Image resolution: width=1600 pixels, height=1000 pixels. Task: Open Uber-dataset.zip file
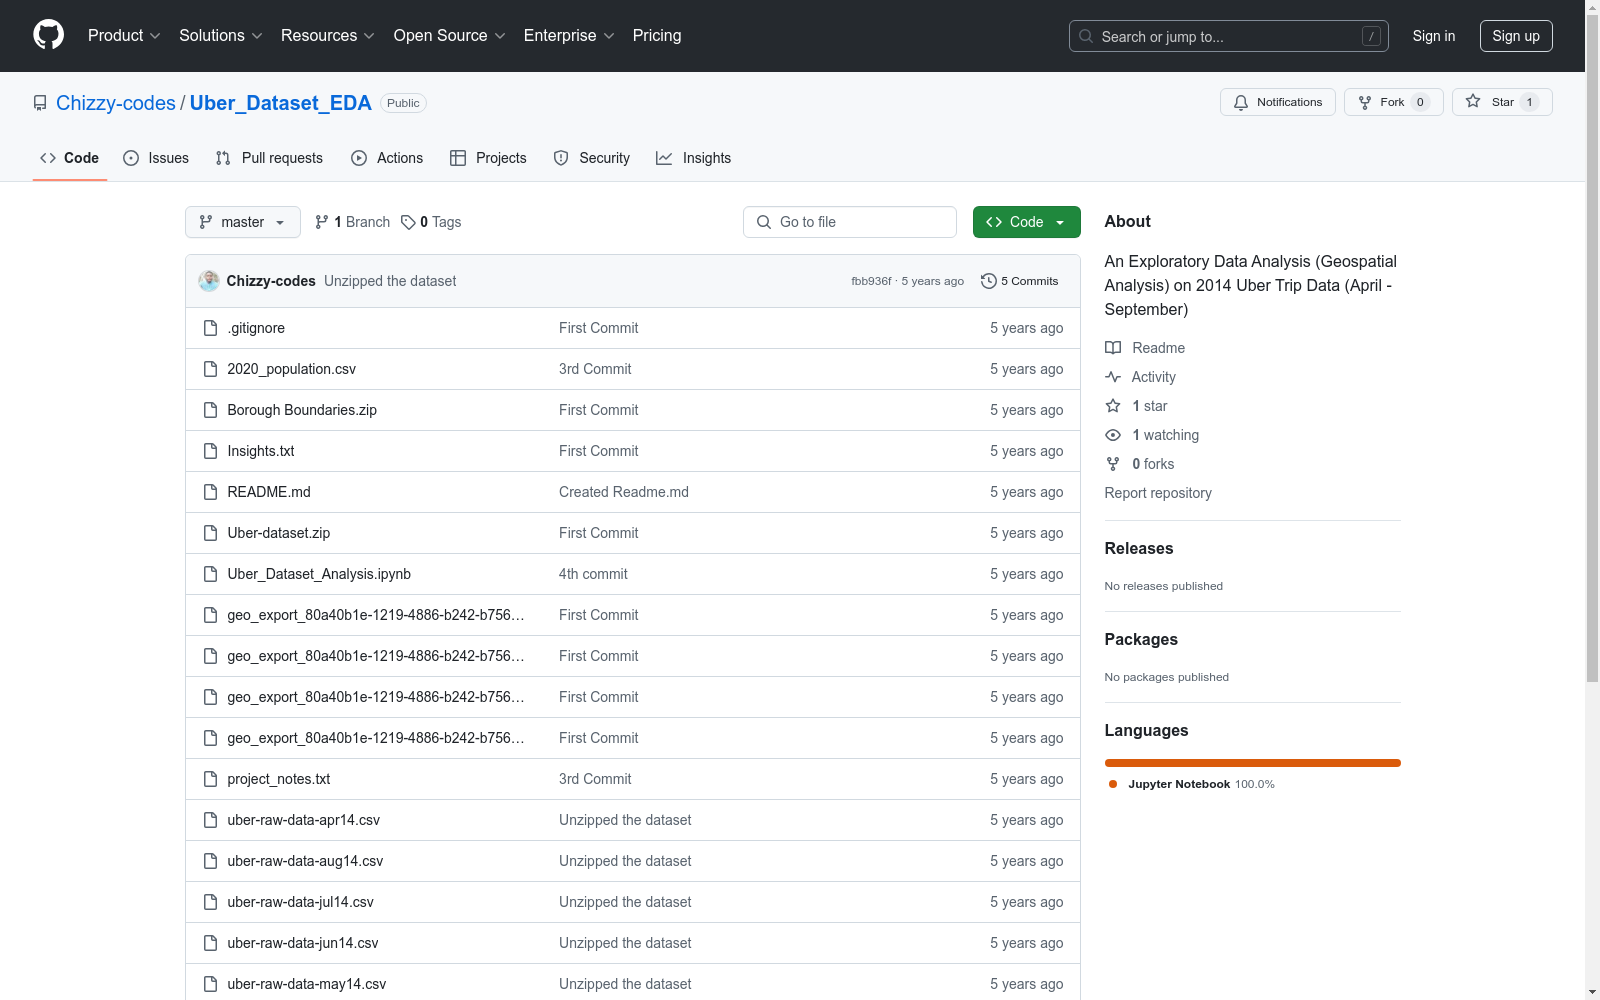[x=279, y=533]
